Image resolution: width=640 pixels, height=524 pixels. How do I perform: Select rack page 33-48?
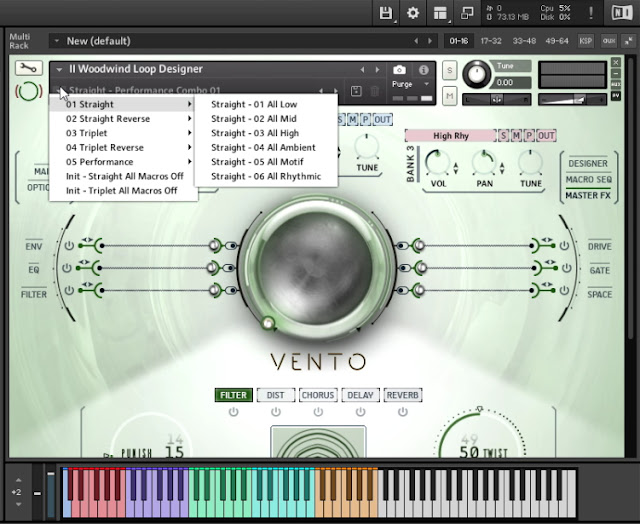coord(524,41)
